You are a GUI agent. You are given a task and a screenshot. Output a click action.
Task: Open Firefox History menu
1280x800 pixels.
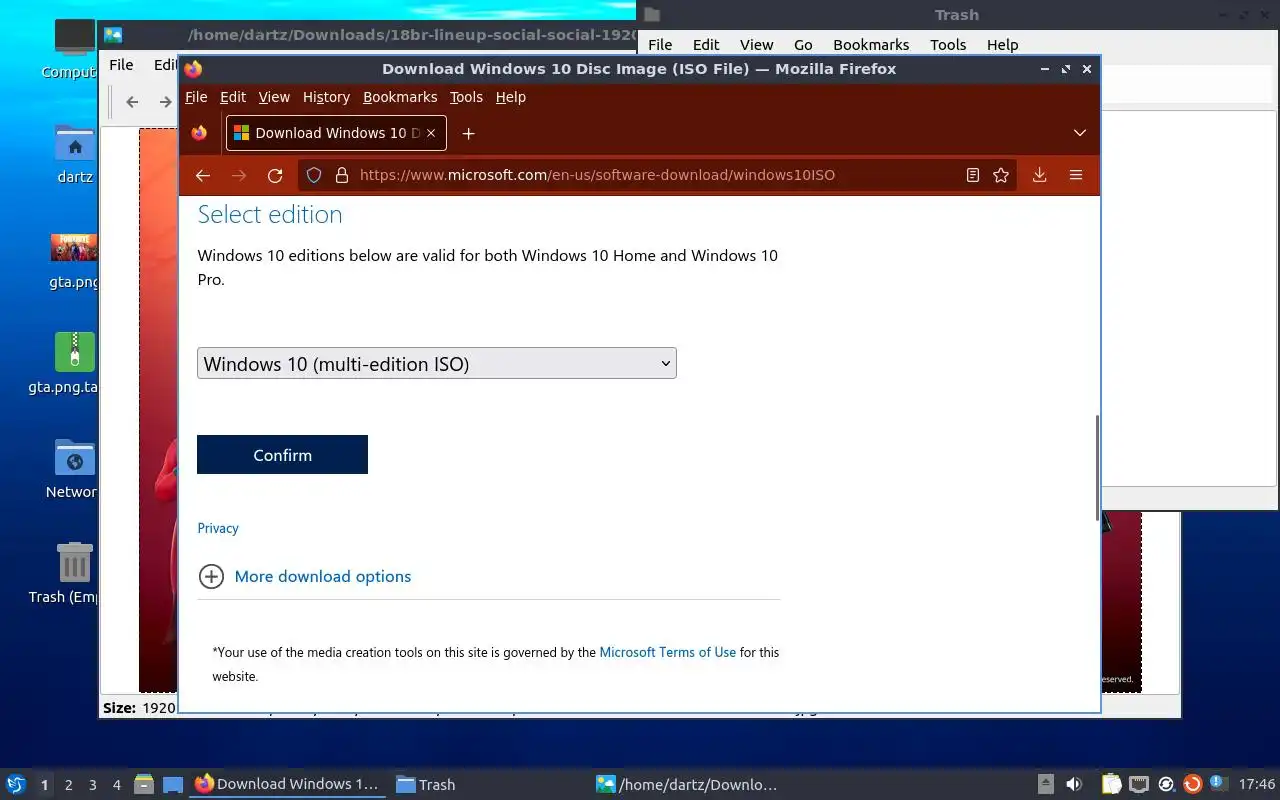(326, 97)
